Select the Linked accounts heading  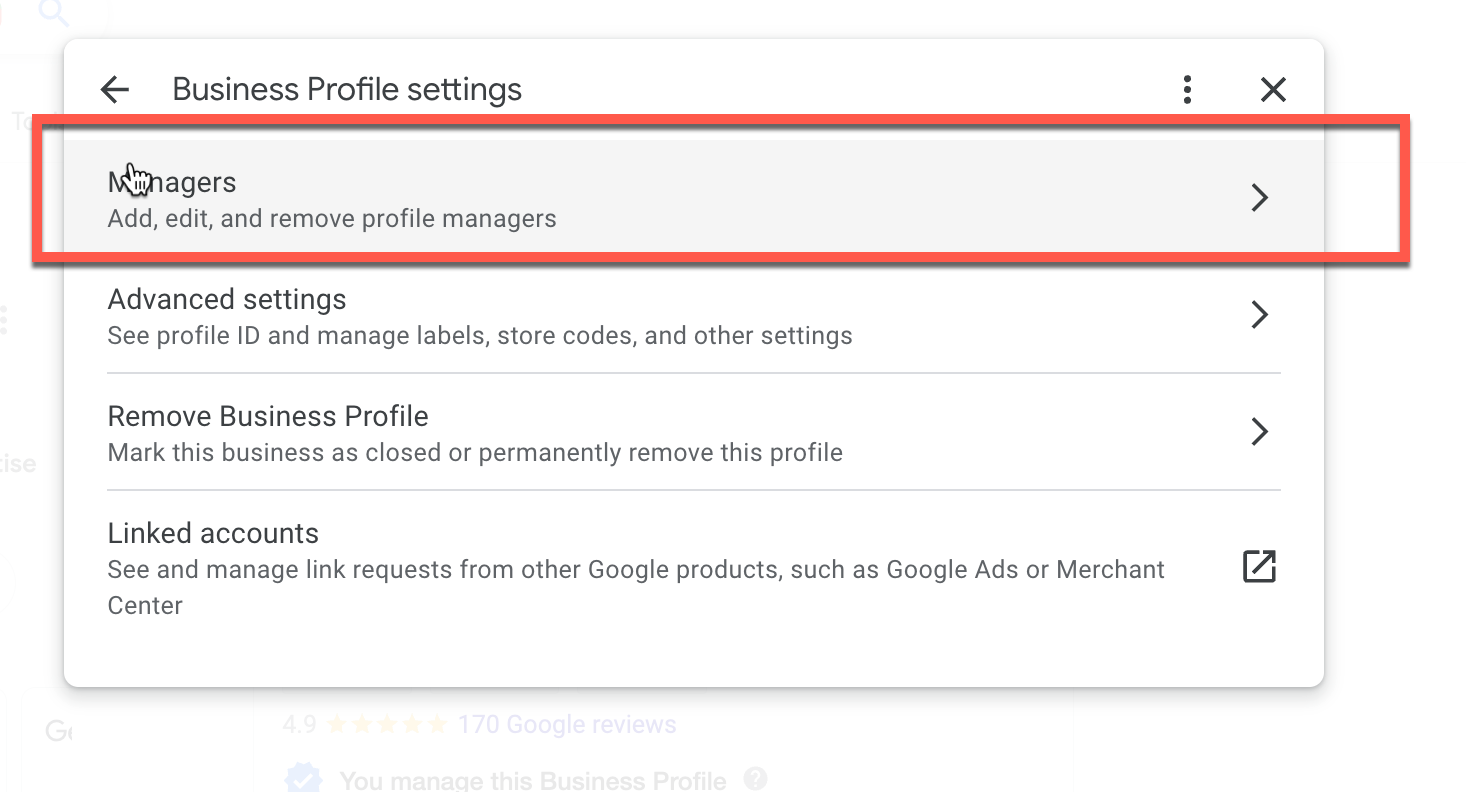213,534
